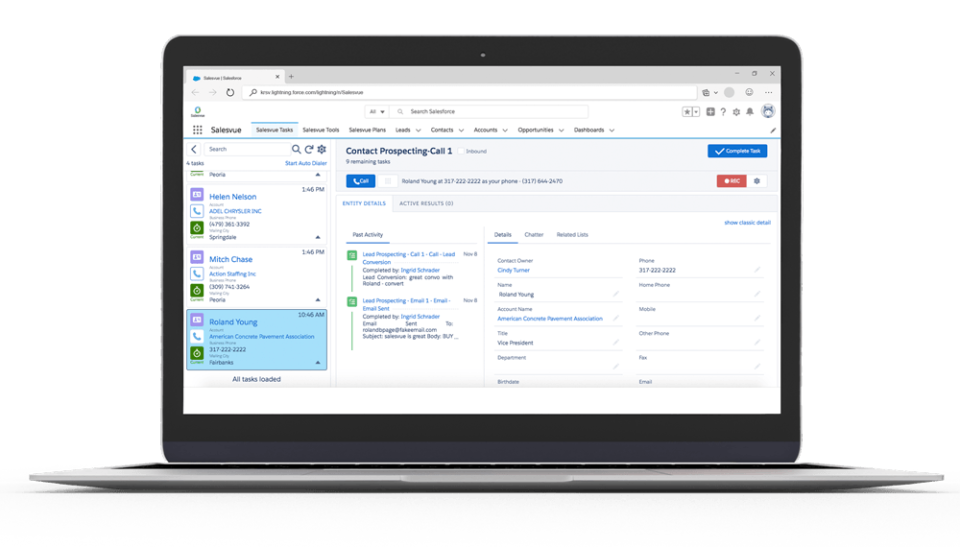The image size is (960, 547).
Task: Edit the Title field pencil
Action: point(616,342)
